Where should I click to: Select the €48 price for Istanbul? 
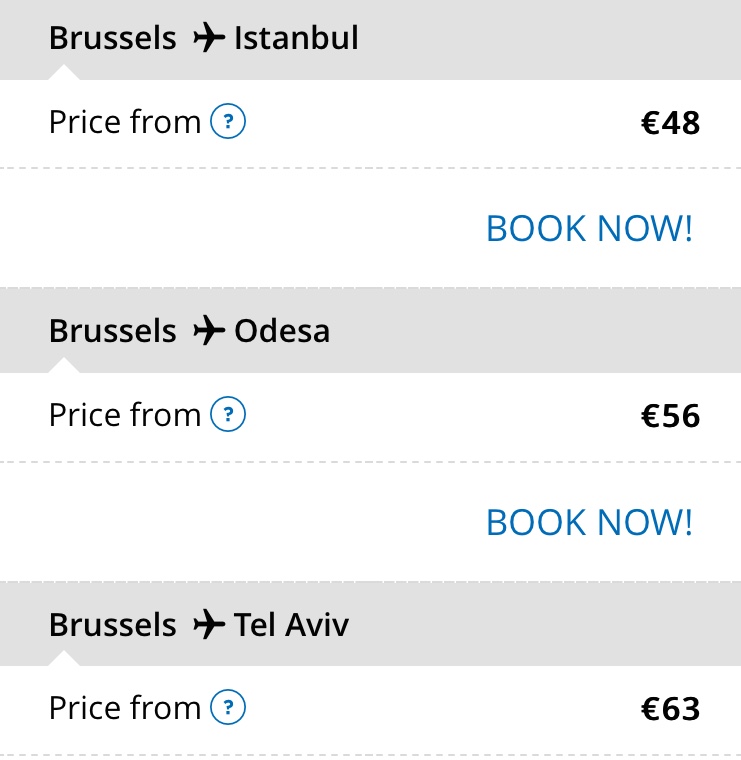[x=670, y=123]
